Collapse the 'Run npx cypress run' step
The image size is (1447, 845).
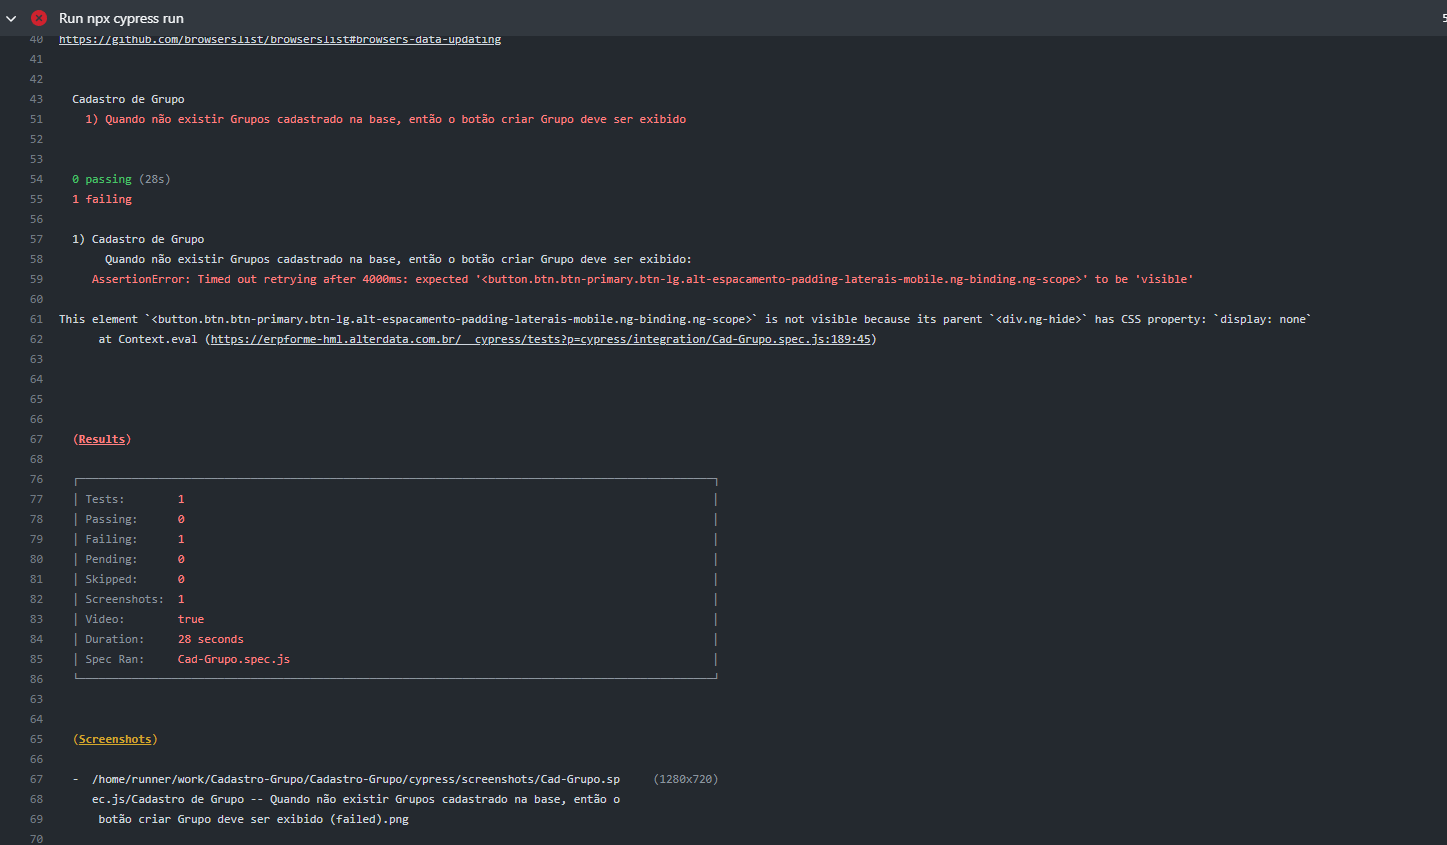[11, 18]
